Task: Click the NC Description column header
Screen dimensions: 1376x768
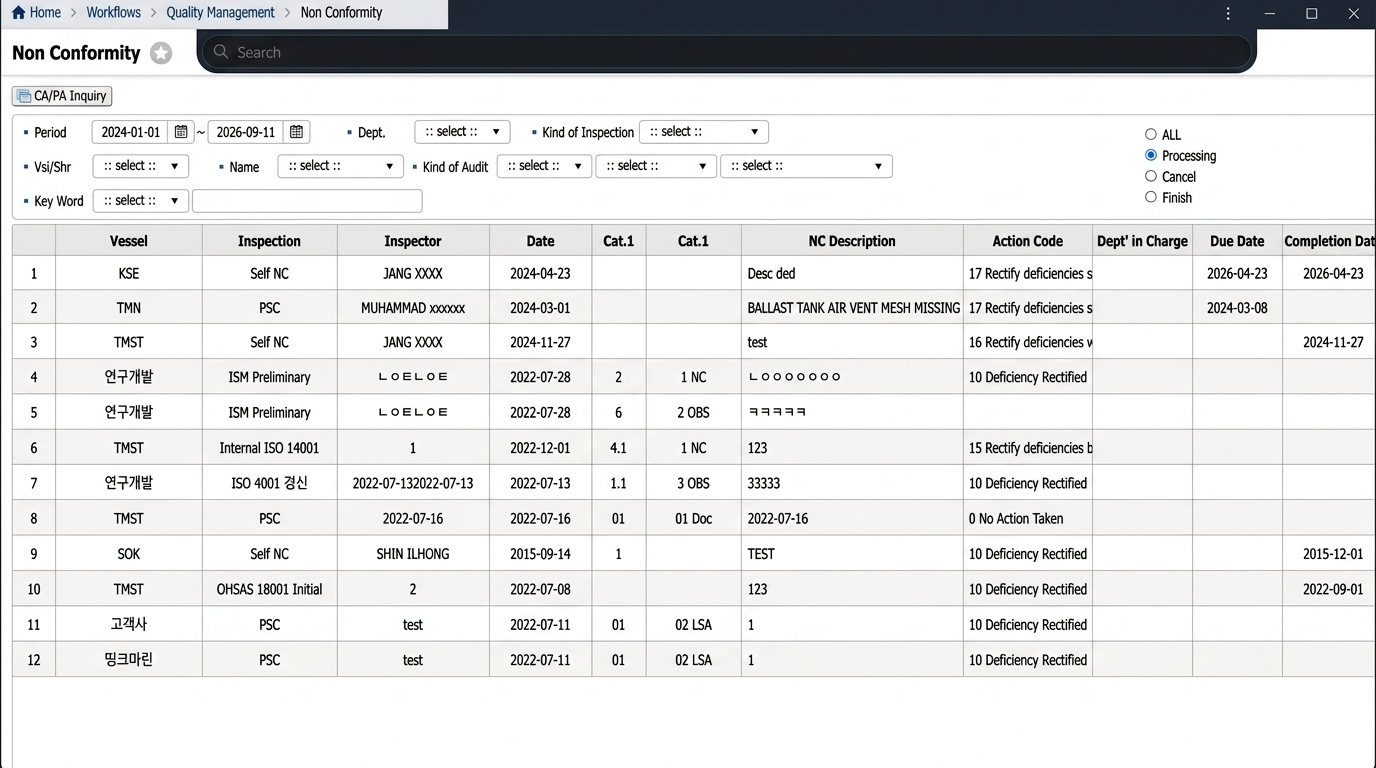Action: [x=852, y=241]
